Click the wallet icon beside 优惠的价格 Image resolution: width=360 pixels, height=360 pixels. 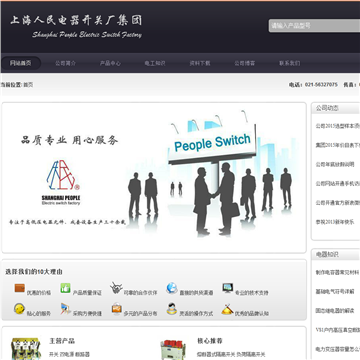click(20, 288)
